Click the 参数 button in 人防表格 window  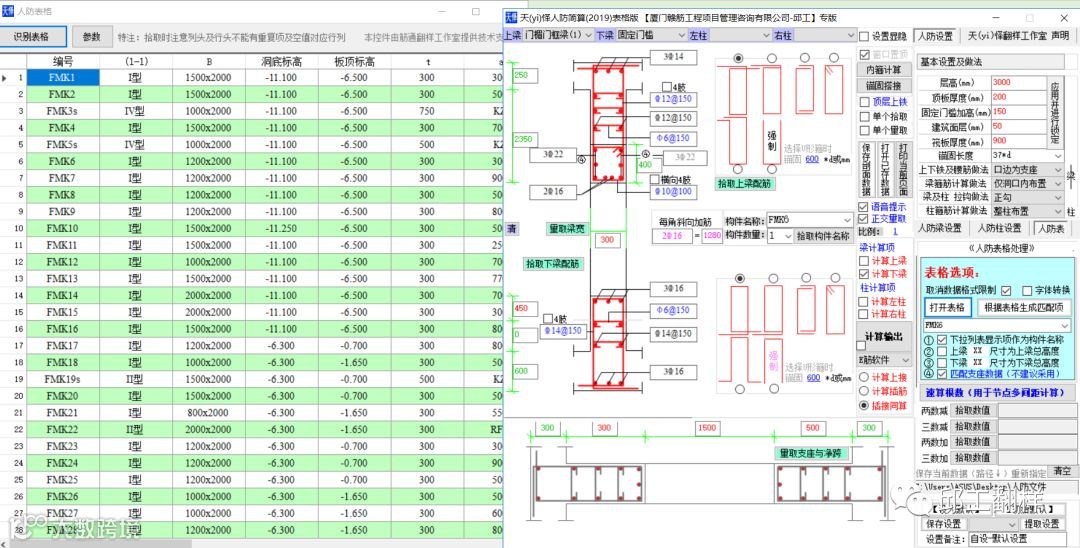click(x=92, y=37)
